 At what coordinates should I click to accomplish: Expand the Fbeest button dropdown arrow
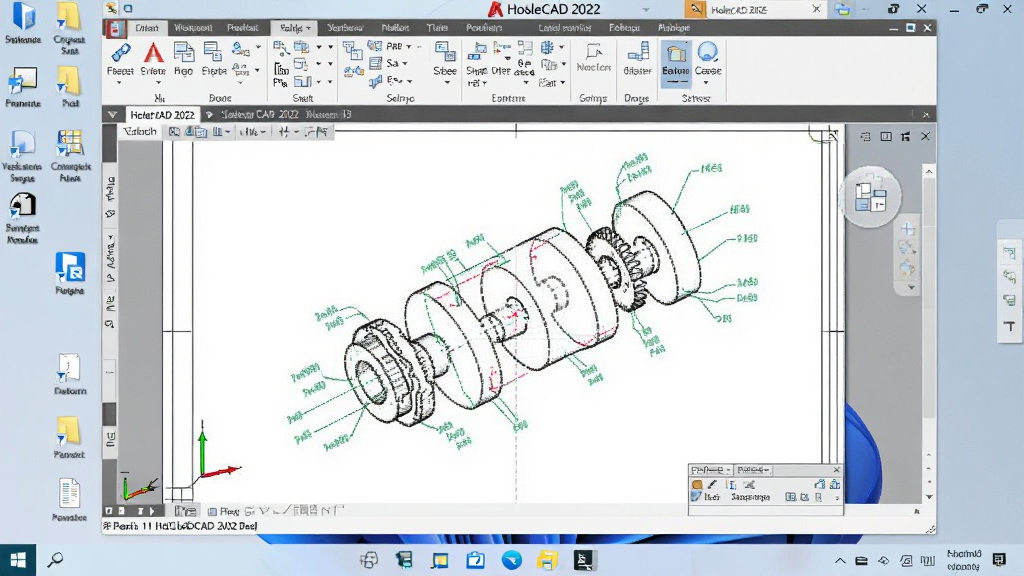pyautogui.click(x=120, y=83)
